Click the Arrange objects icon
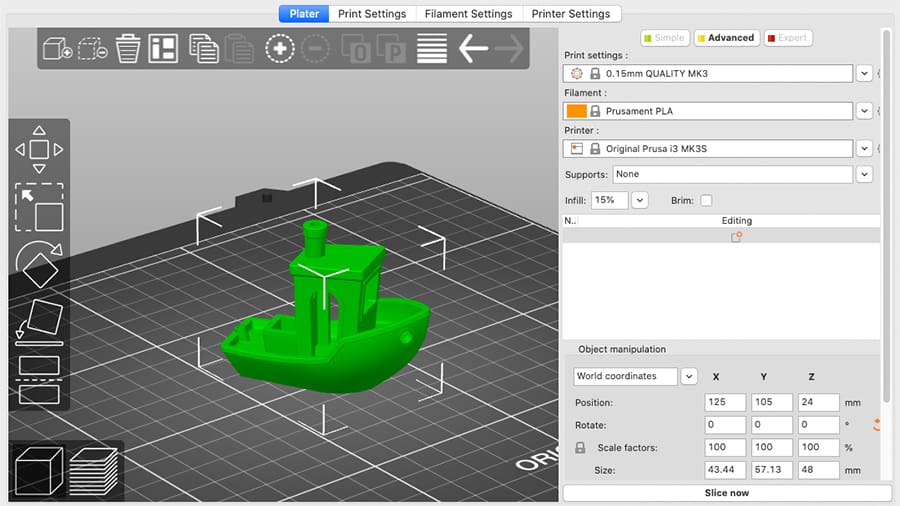This screenshot has height=506, width=900. coord(163,49)
